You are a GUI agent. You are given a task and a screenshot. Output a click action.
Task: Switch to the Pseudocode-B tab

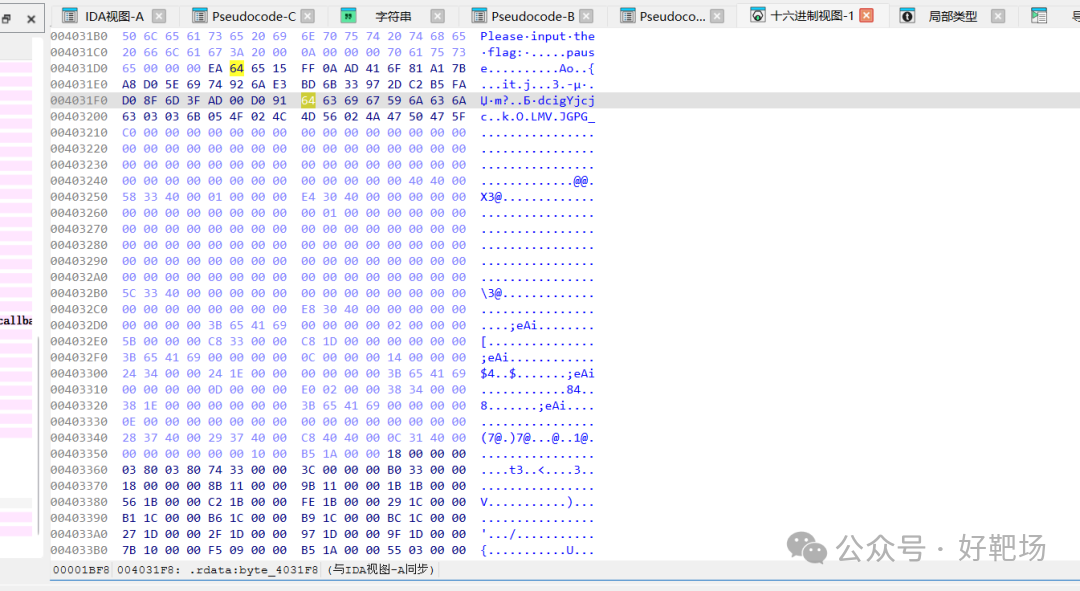click(532, 16)
